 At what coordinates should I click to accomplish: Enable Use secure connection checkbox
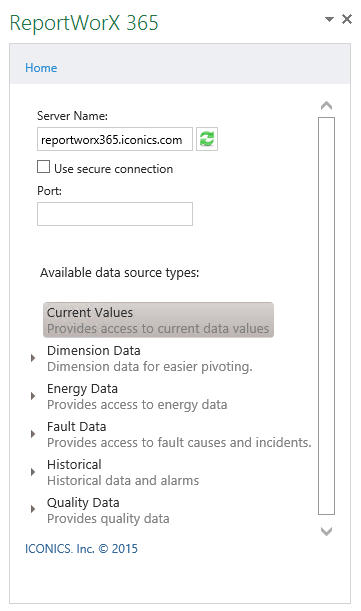(x=44, y=167)
